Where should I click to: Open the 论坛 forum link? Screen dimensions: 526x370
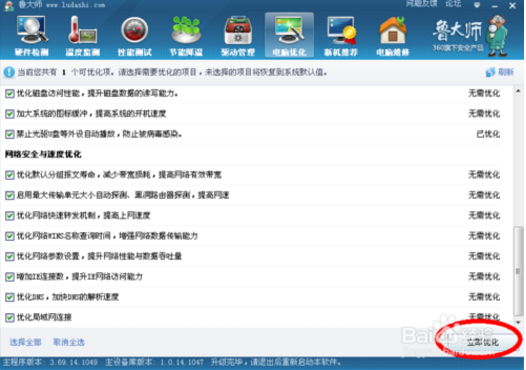[454, 4]
